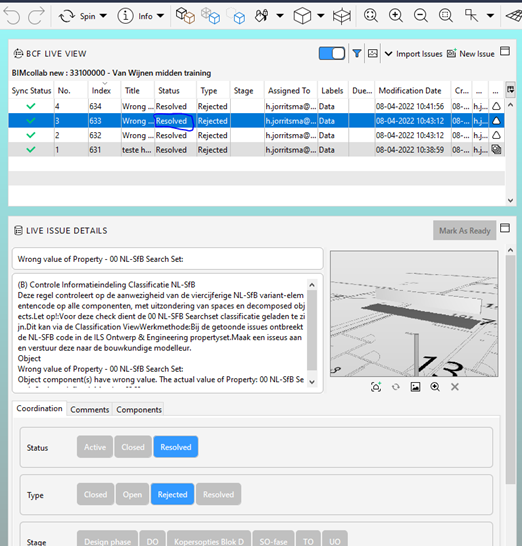The width and height of the screenshot is (522, 546).
Task: Click the New Issue button
Action: click(x=471, y=54)
